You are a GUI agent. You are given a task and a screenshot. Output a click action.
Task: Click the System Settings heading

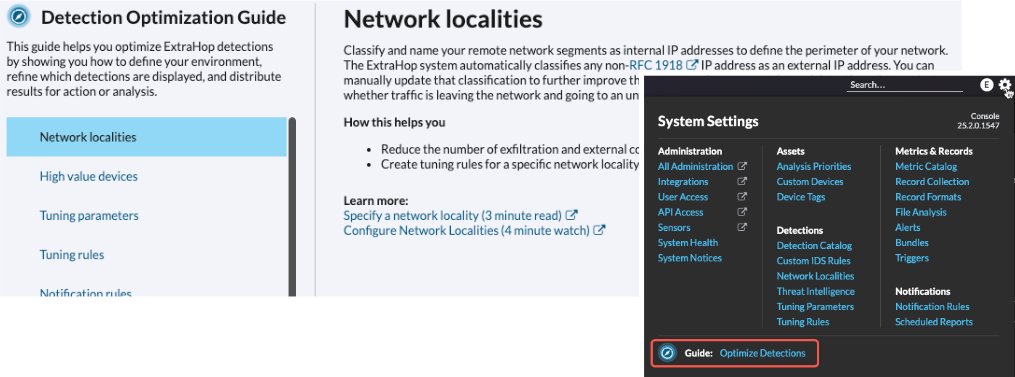708,122
